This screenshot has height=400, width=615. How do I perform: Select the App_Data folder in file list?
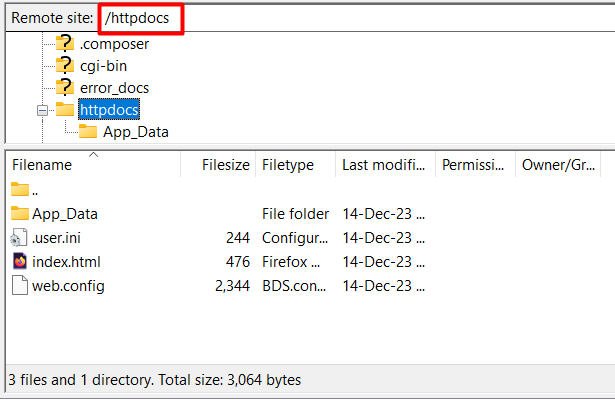[64, 213]
